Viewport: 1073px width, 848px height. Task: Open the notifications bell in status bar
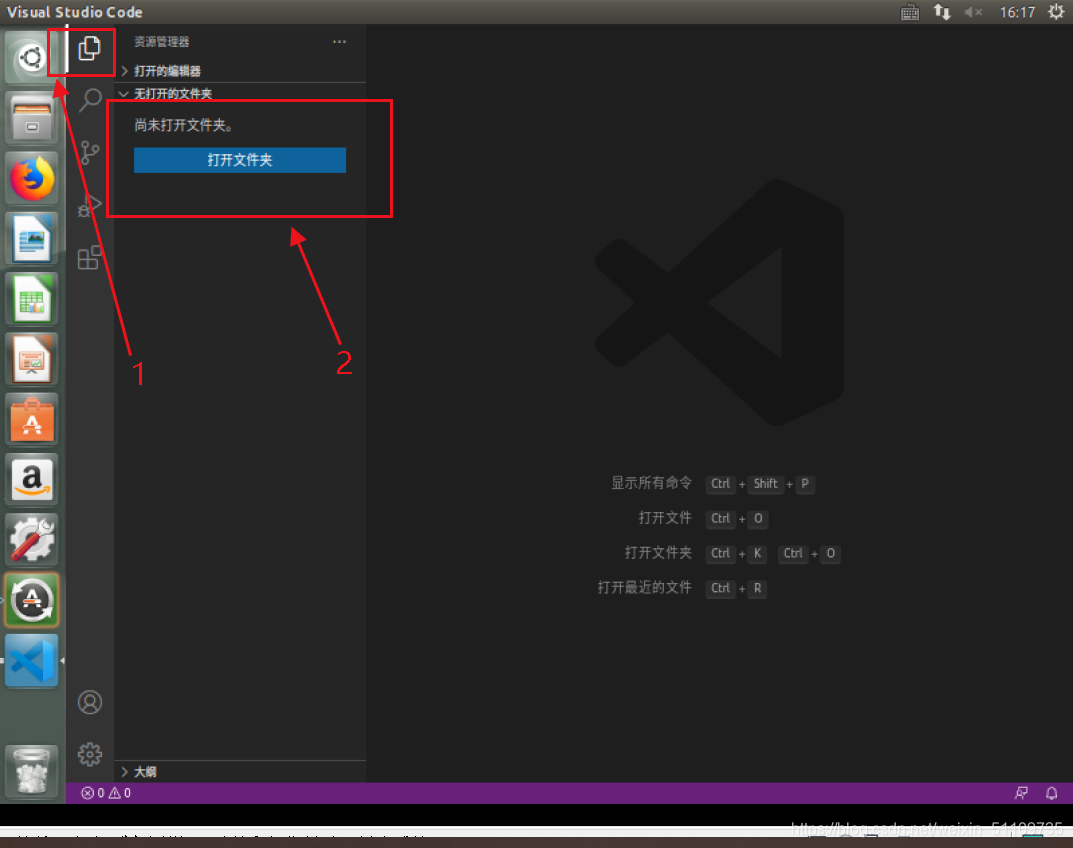[x=1052, y=793]
